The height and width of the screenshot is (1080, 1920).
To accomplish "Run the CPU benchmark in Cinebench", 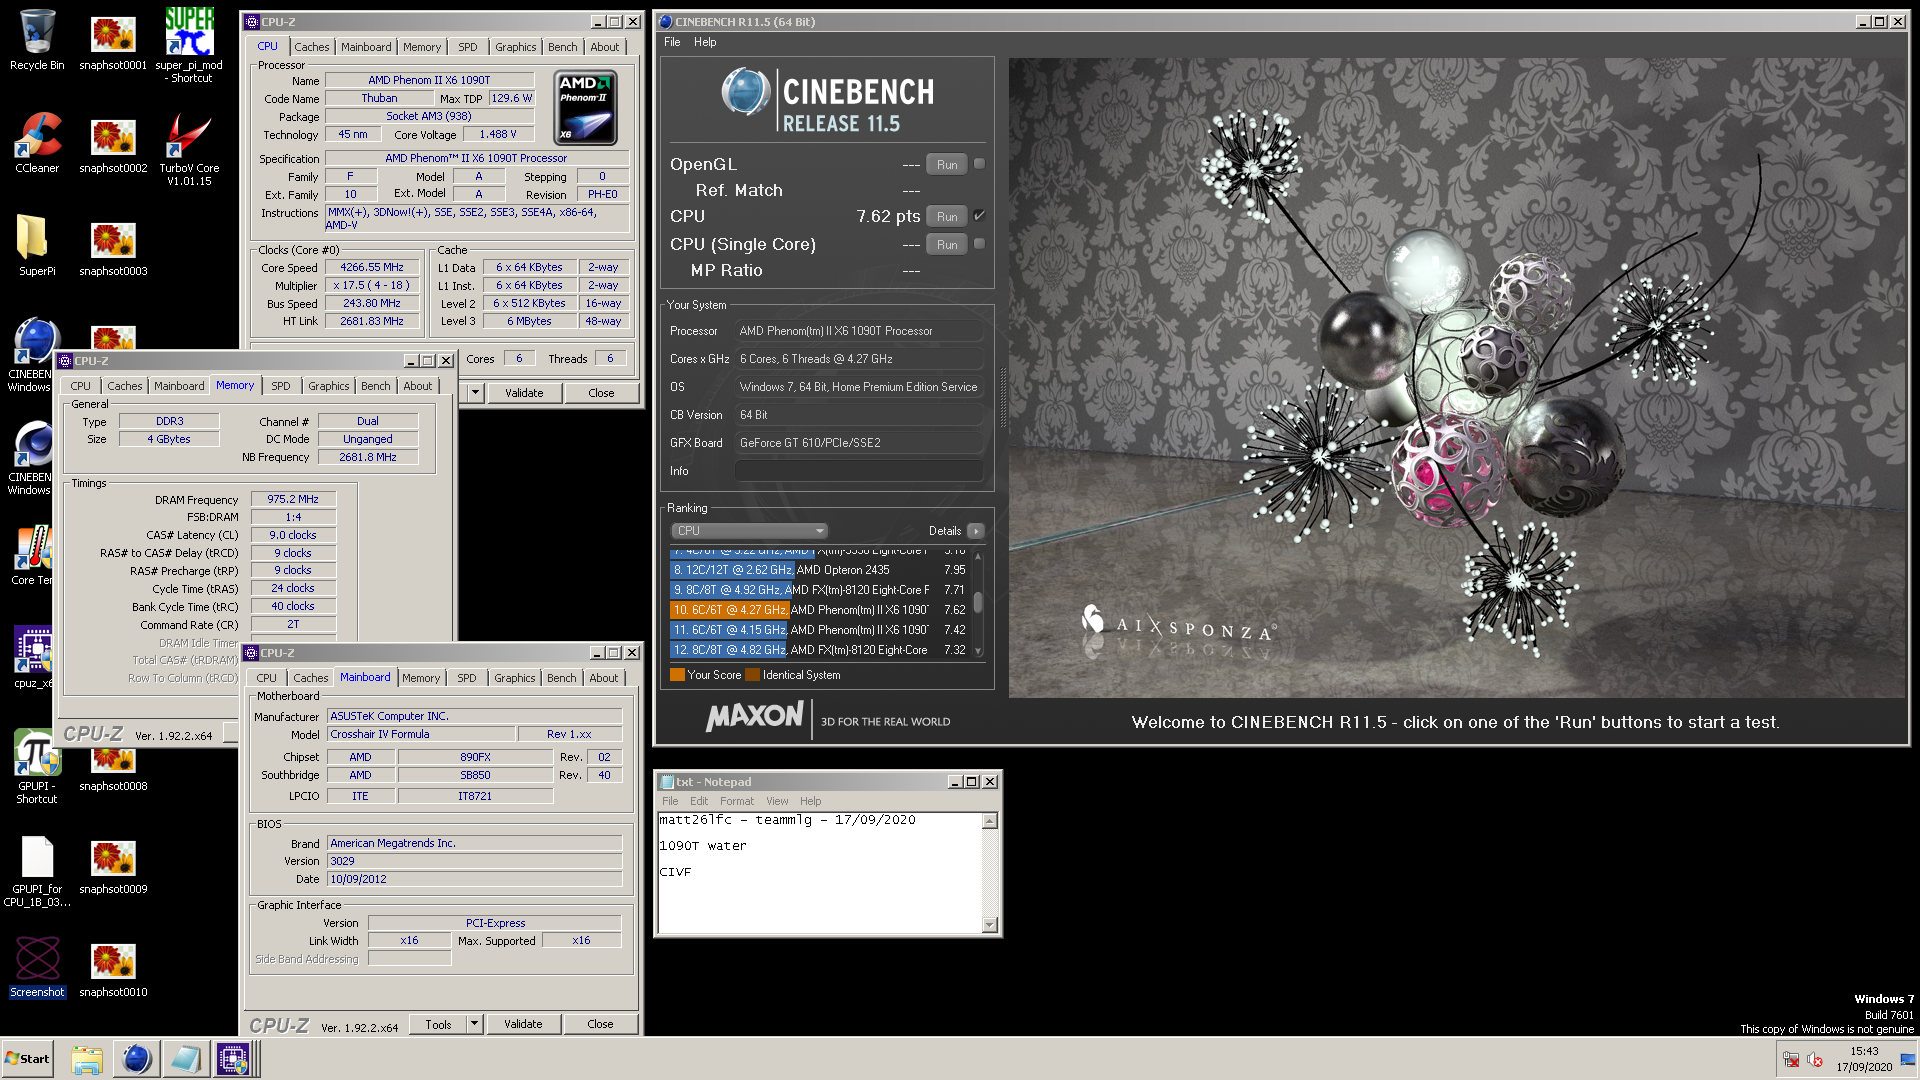I will 947,217.
